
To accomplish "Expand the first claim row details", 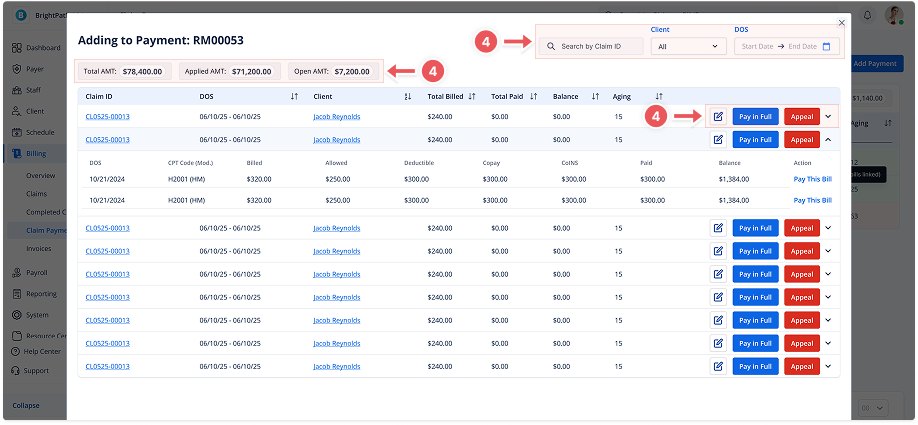I will tap(829, 117).
